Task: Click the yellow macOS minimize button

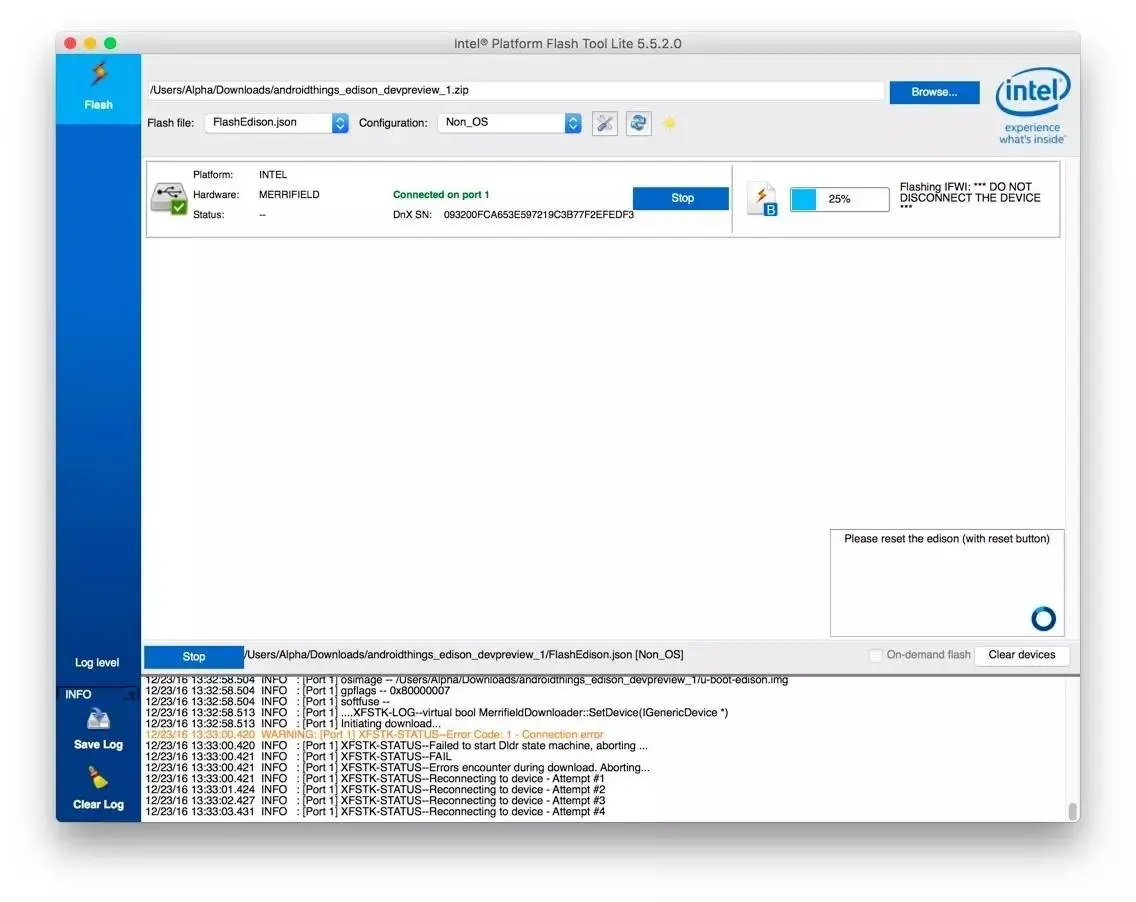Action: click(91, 43)
